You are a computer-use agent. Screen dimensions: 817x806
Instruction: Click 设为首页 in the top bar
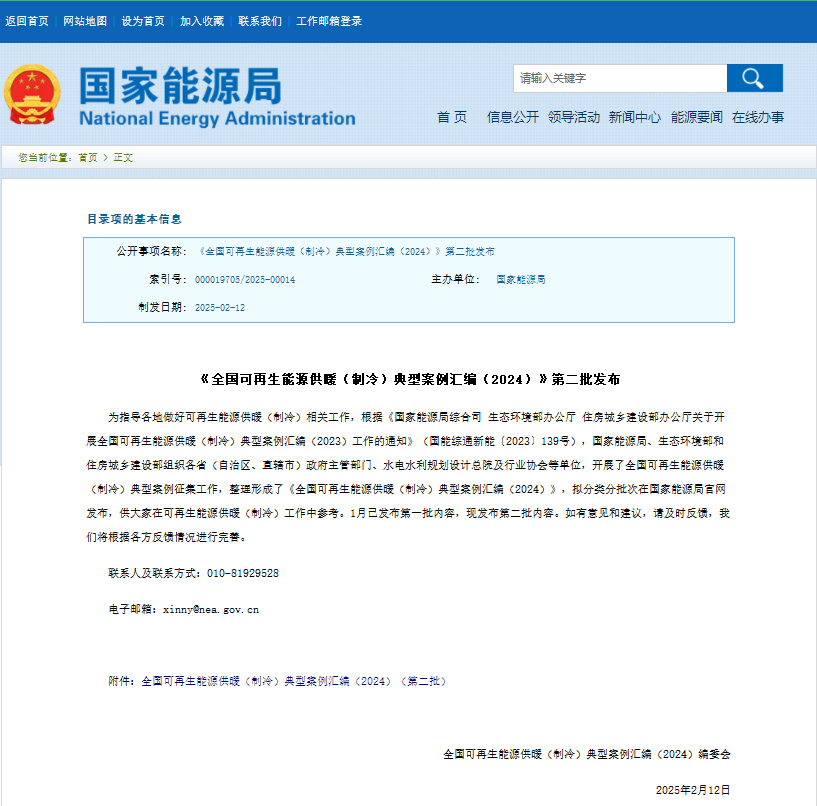click(140, 20)
